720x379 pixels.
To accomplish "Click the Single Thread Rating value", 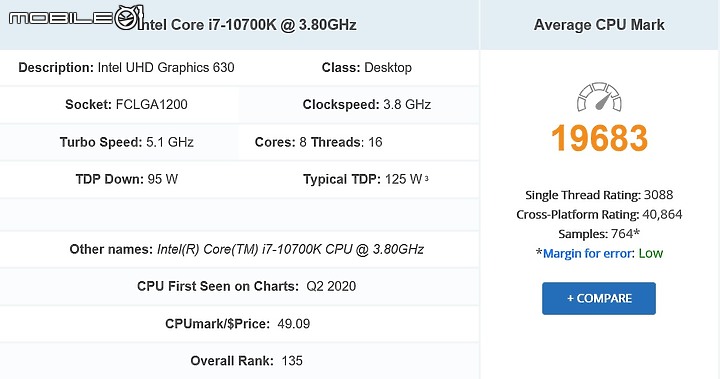I will [658, 195].
